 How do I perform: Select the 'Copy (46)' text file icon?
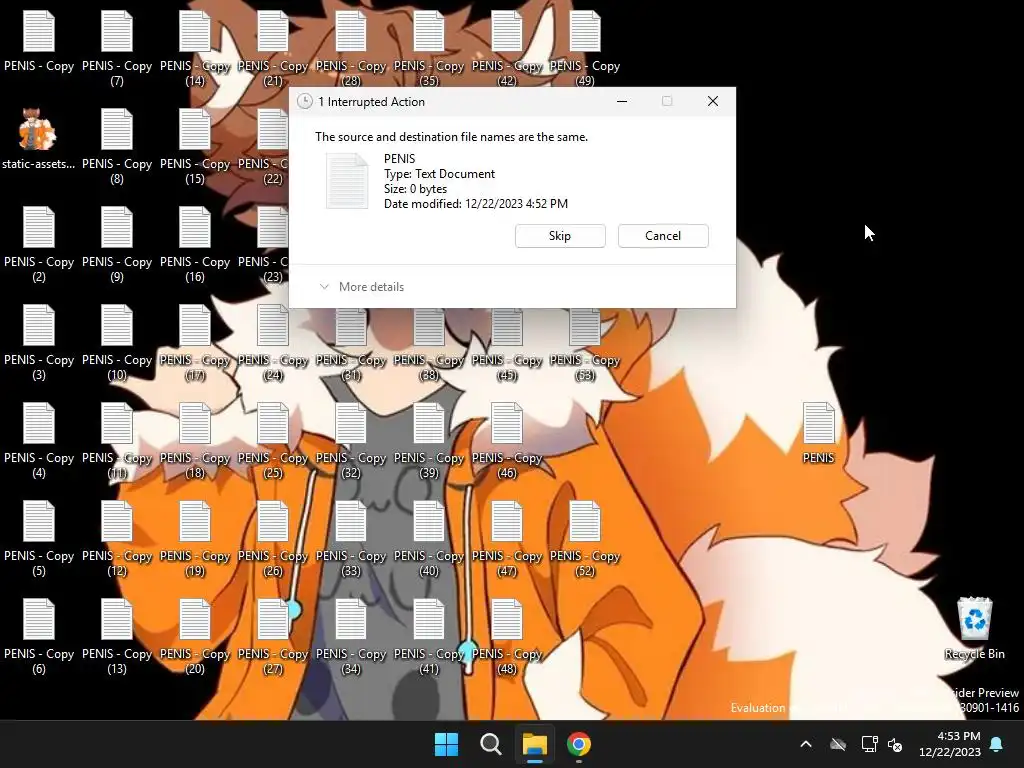507,423
